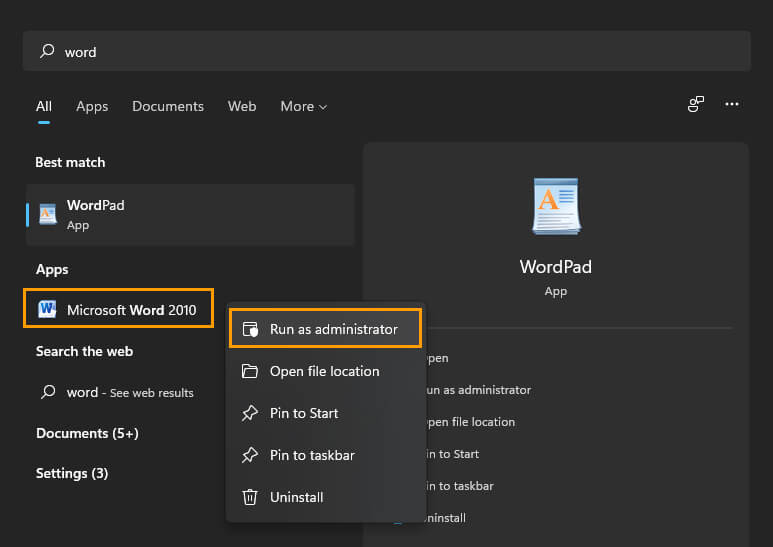This screenshot has height=547, width=773.
Task: Click Open action in WordPad preview pane
Action: 438,358
